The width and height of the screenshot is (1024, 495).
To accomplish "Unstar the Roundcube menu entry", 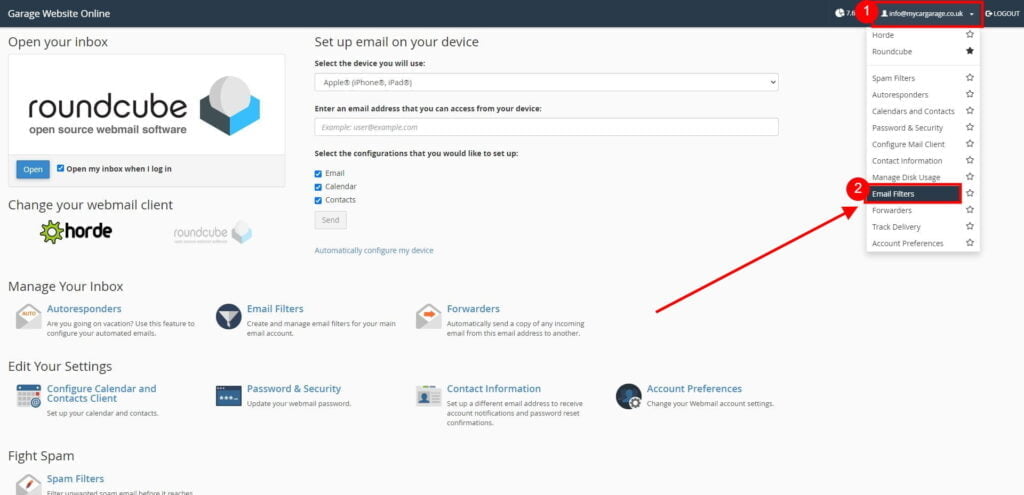I will 970,51.
